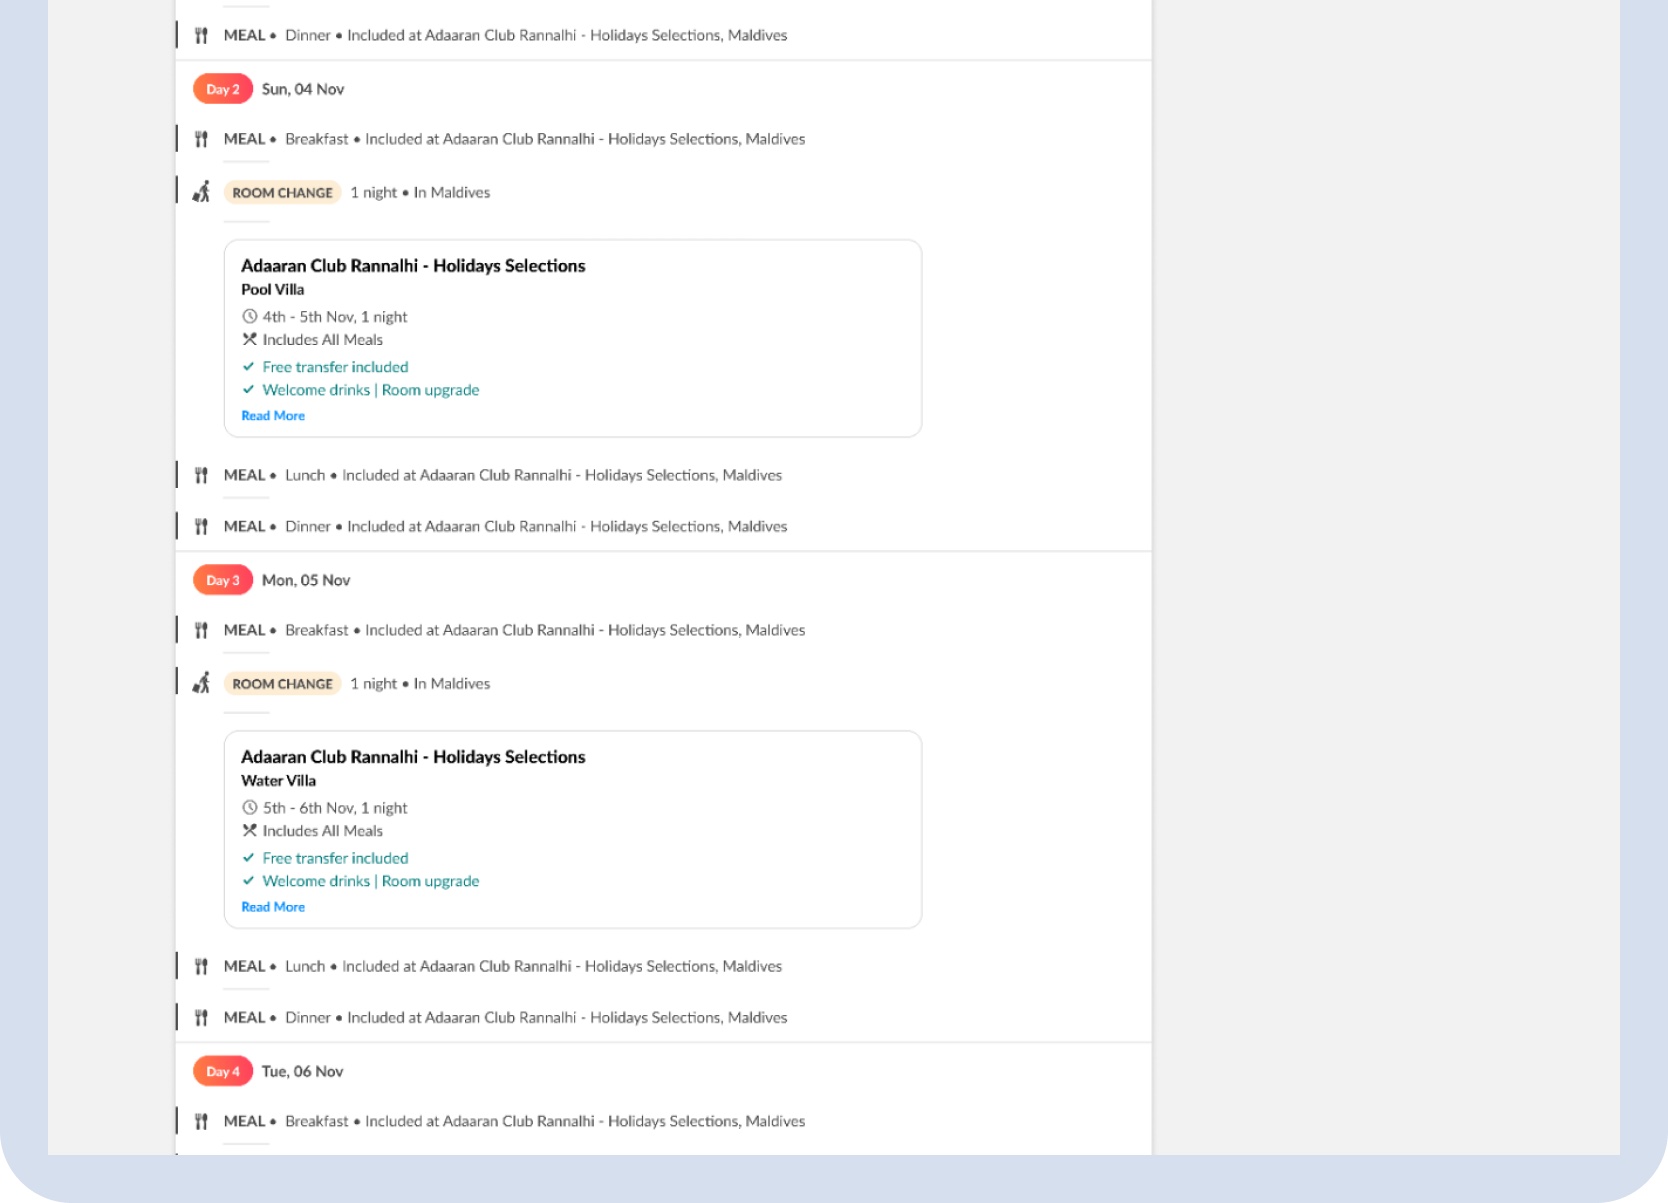Click the 'Sun, 04 Nov' date

(x=303, y=89)
